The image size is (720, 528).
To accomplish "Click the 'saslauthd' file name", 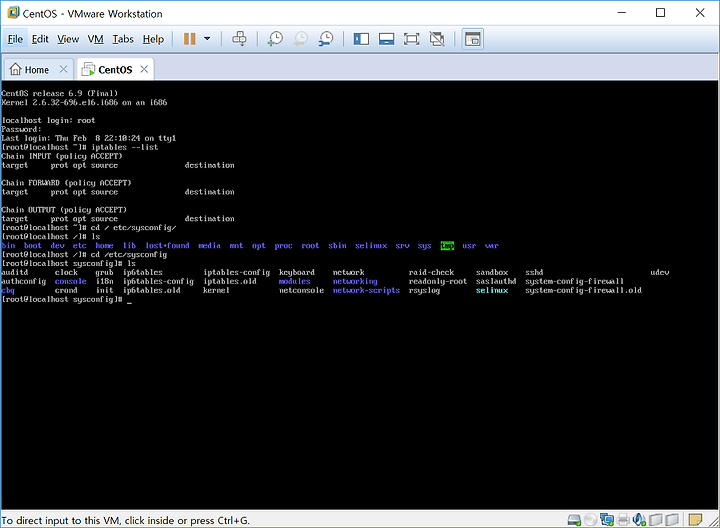I will click(x=496, y=281).
